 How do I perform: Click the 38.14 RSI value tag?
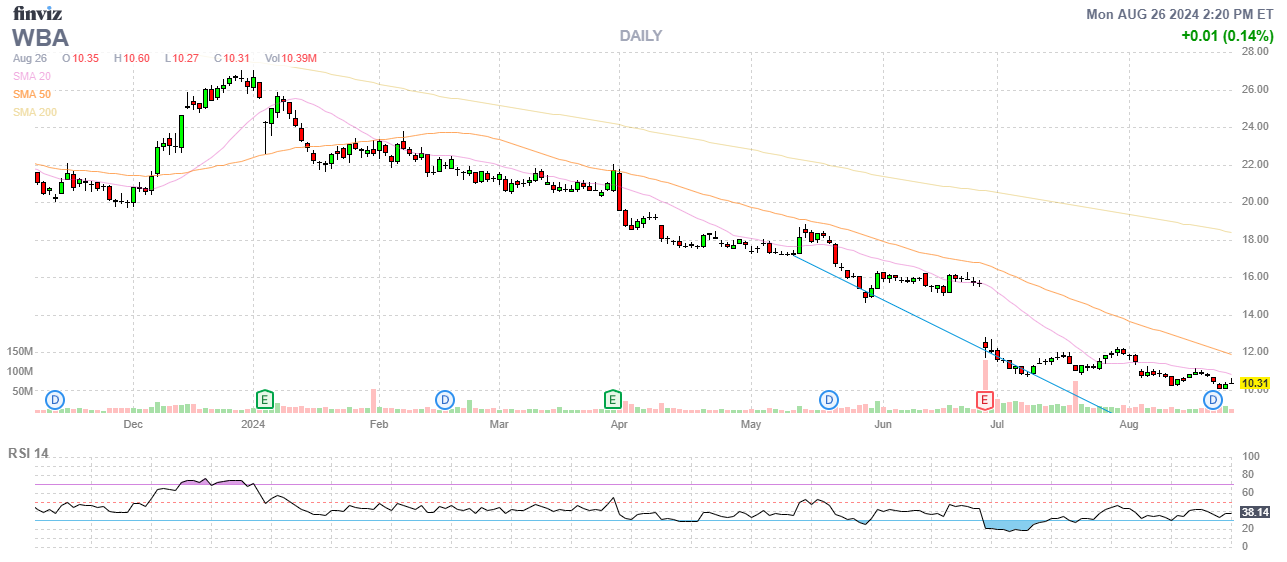[x=1255, y=512]
